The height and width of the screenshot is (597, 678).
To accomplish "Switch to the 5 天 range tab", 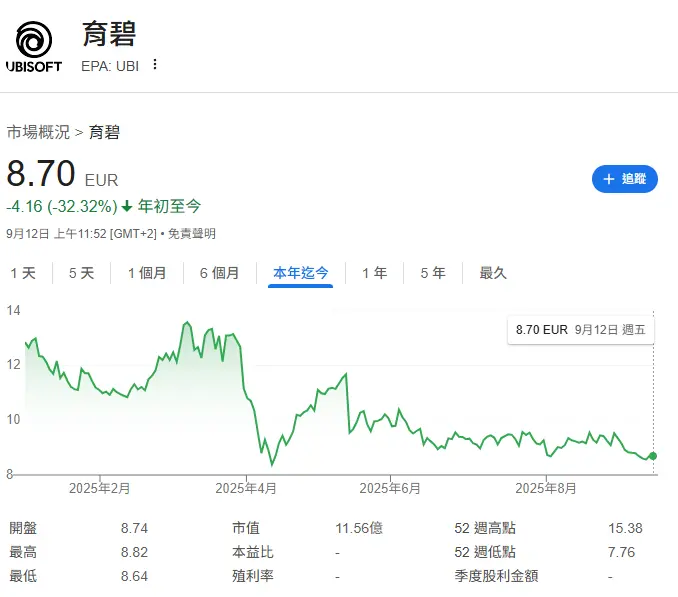I will pos(81,273).
